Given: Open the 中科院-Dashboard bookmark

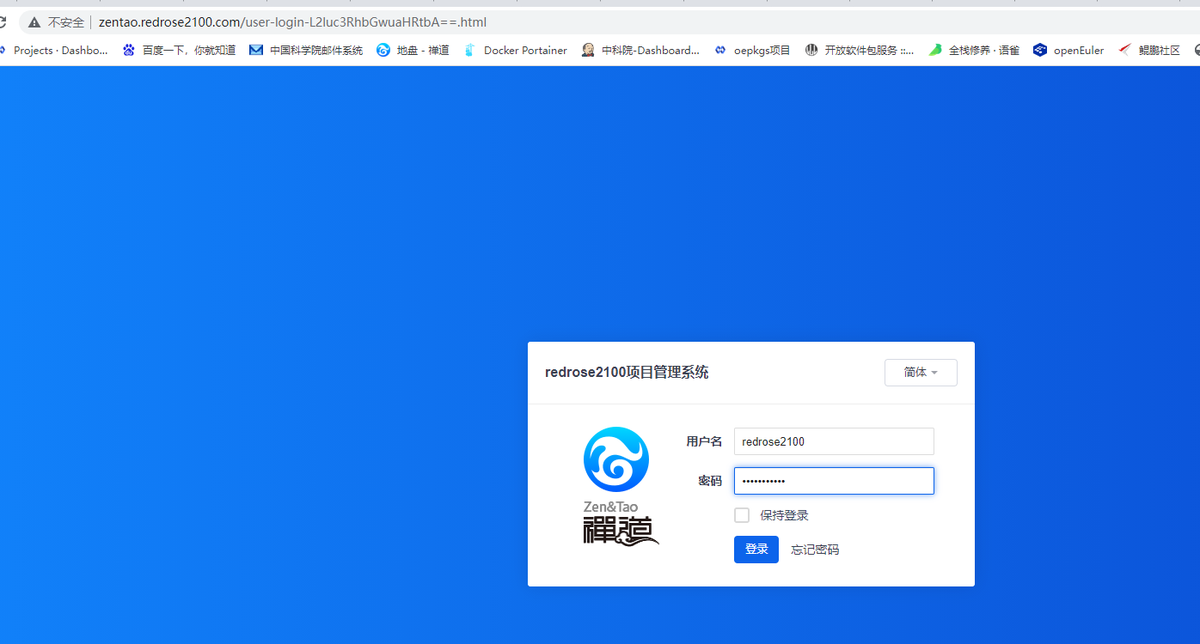Looking at the screenshot, I should click(650, 50).
